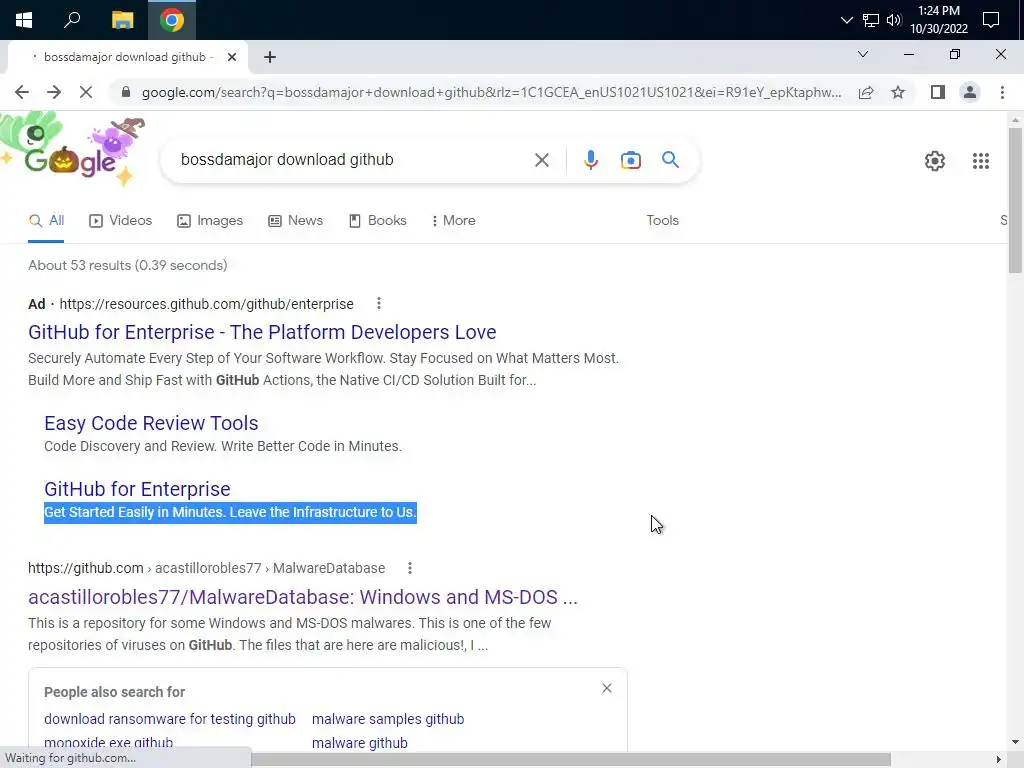Open the GitHub for Enterprise sitelink
The width and height of the screenshot is (1024, 768).
pyautogui.click(x=137, y=489)
